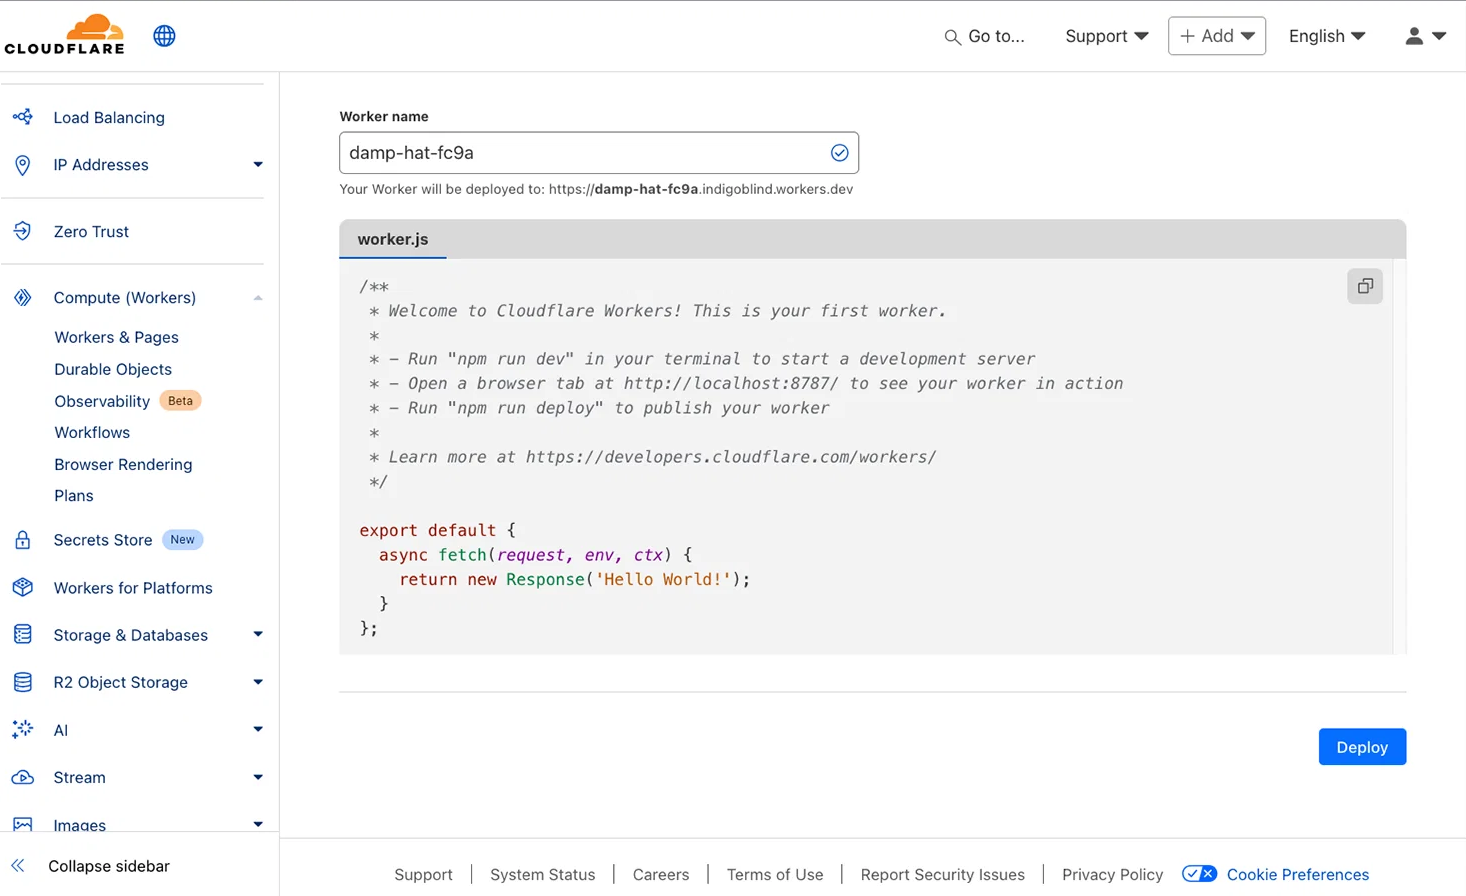Open Workflows in the sidebar
The width and height of the screenshot is (1466, 896).
point(92,432)
